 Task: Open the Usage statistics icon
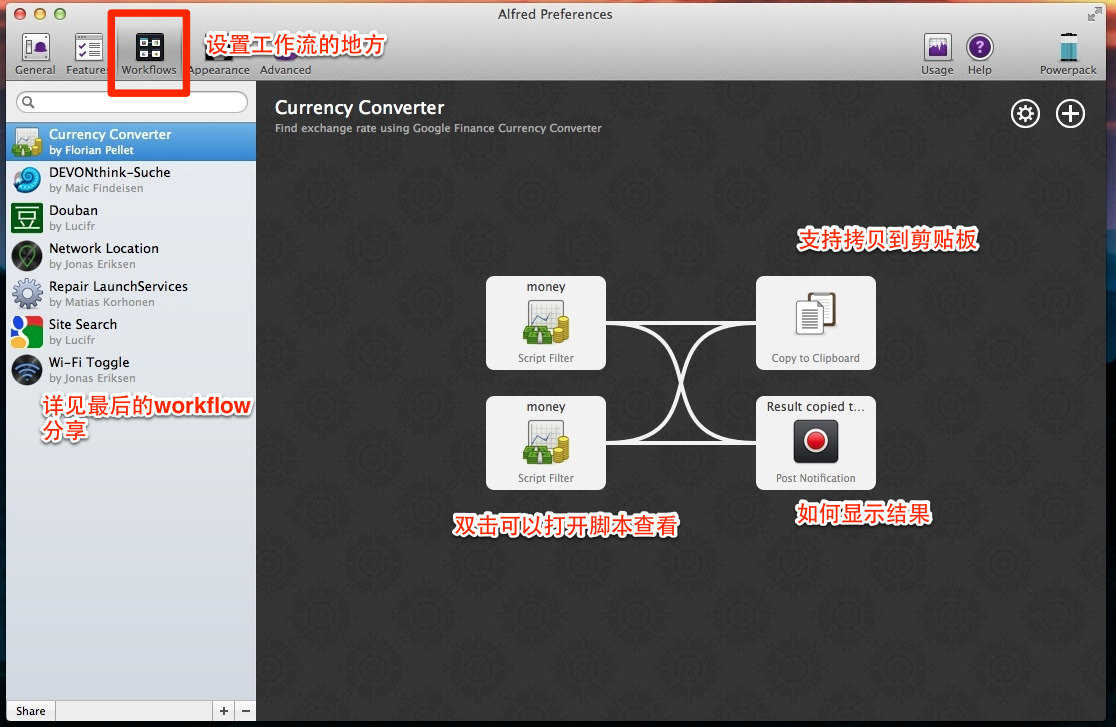937,54
